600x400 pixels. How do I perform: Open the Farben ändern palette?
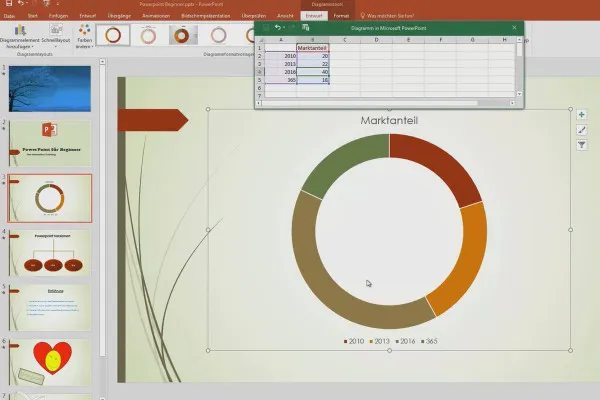pos(85,36)
